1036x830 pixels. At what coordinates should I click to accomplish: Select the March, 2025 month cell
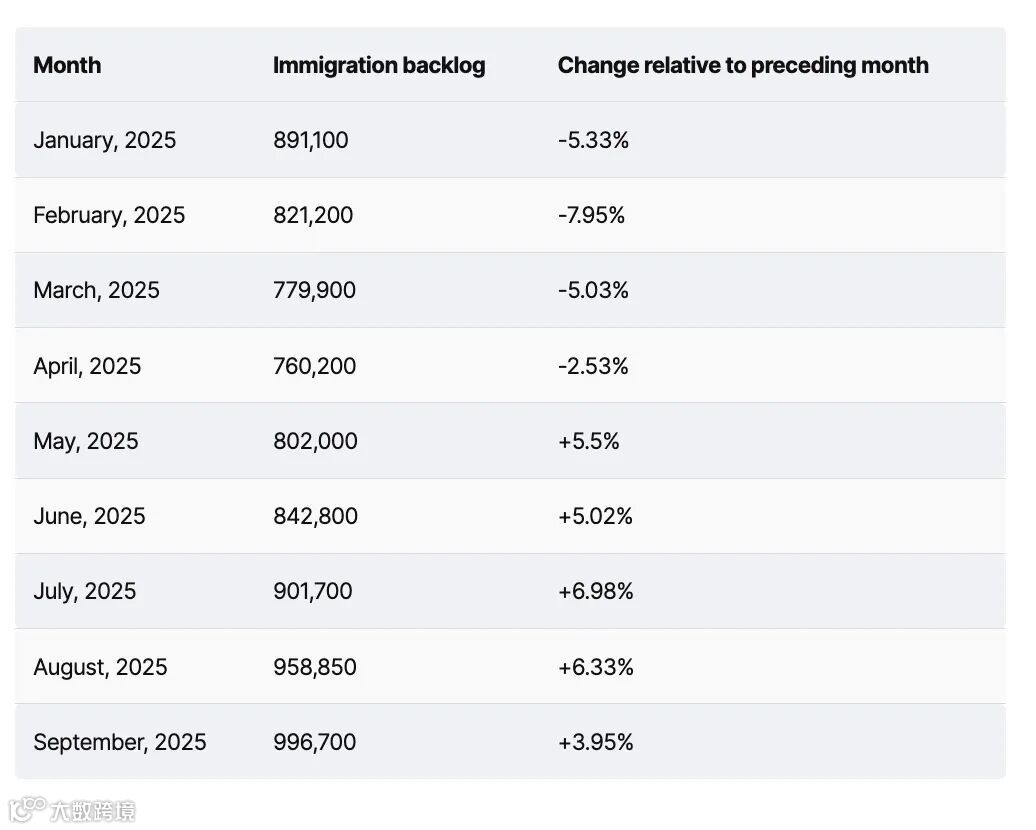pos(96,290)
